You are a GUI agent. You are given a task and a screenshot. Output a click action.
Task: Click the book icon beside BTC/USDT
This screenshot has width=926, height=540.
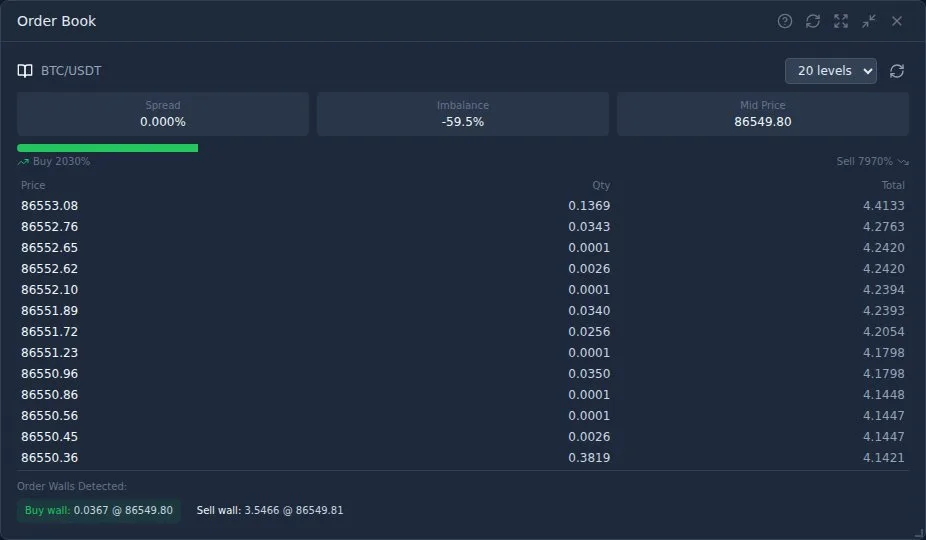click(x=25, y=71)
